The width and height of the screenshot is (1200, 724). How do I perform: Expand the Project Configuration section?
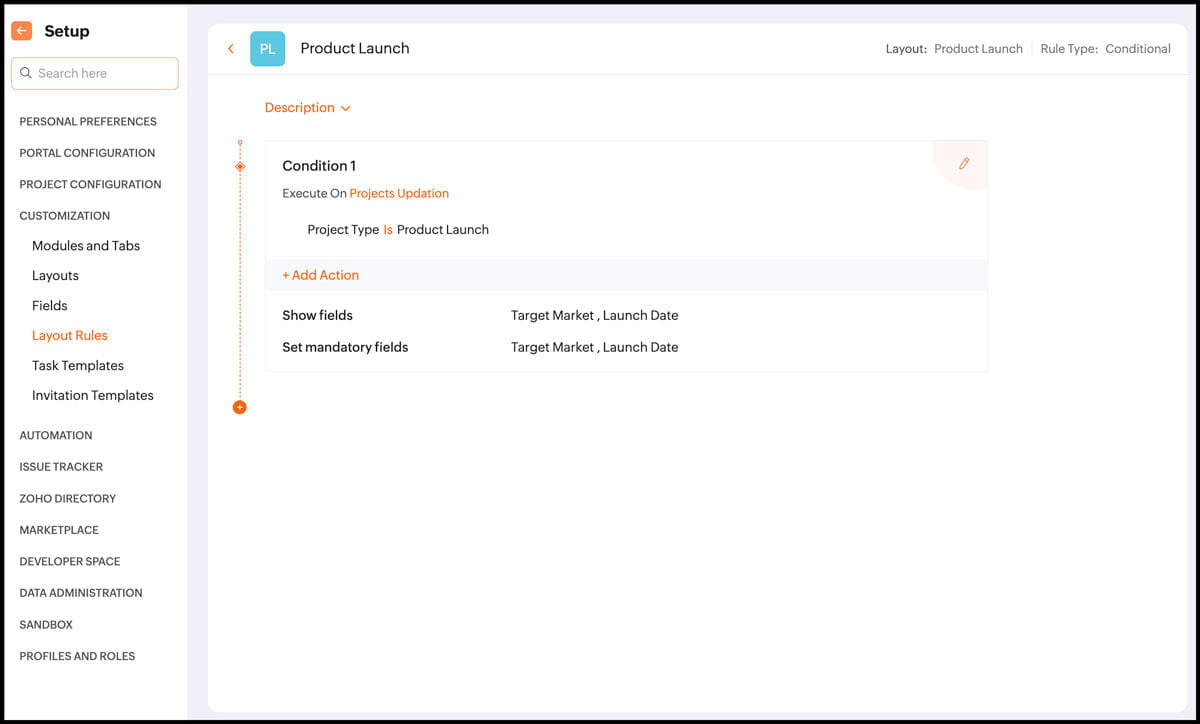coord(90,185)
